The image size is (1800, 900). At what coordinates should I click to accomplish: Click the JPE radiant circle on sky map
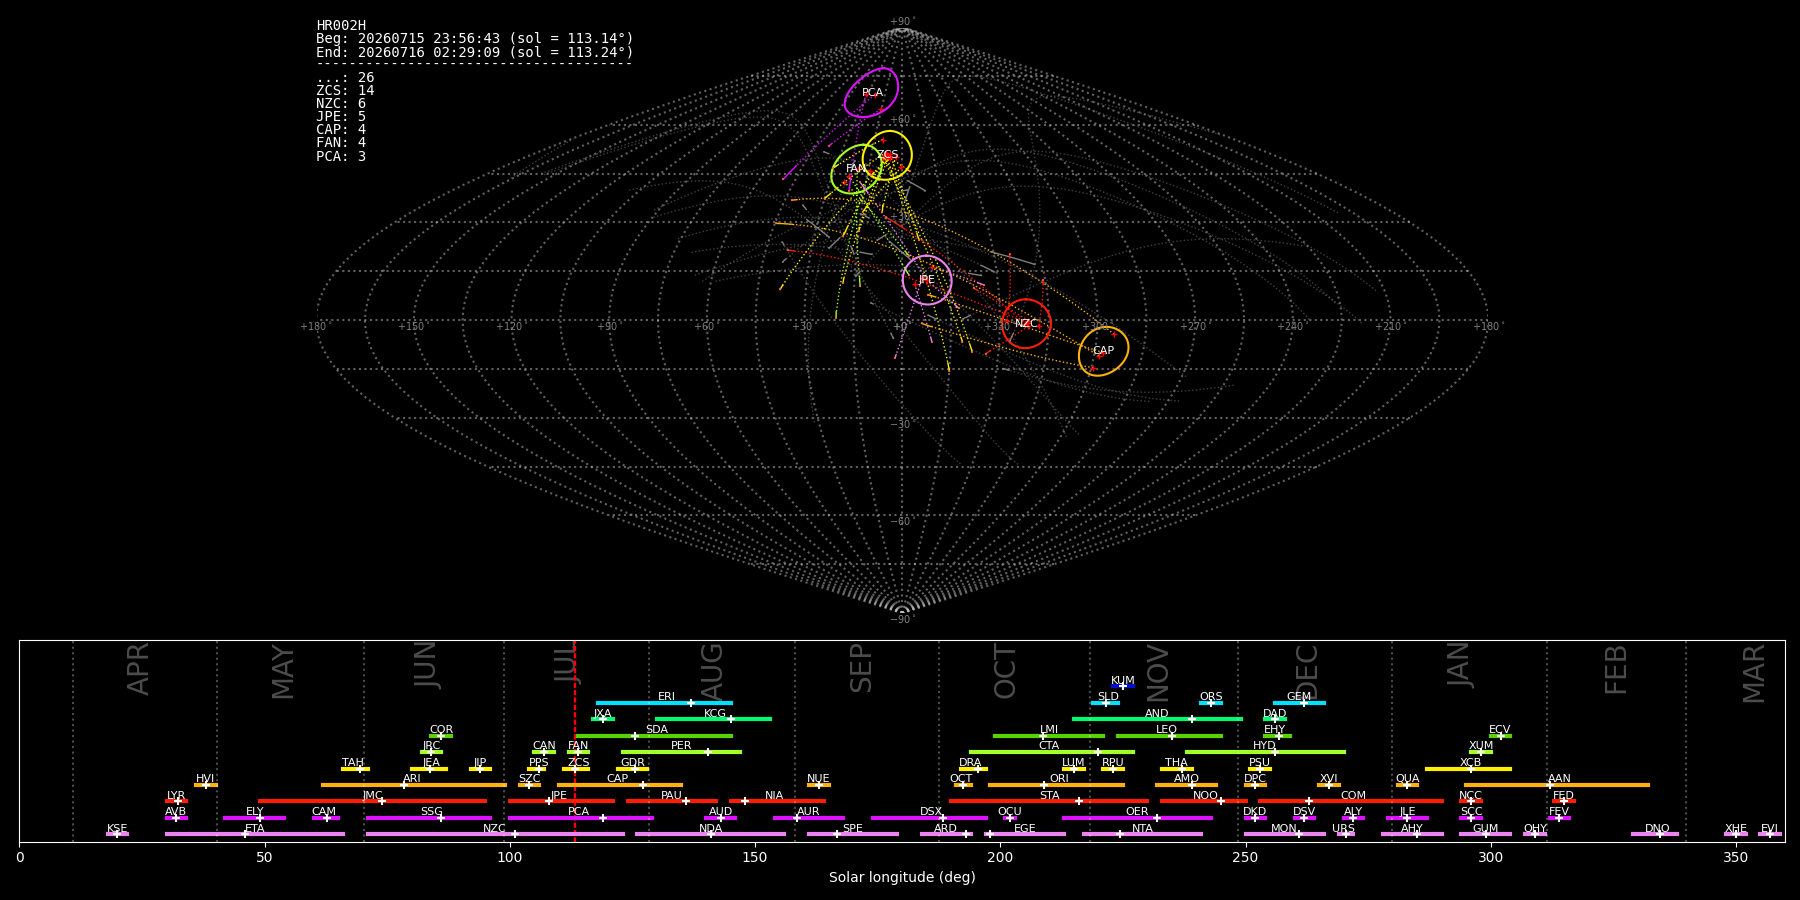pos(927,280)
